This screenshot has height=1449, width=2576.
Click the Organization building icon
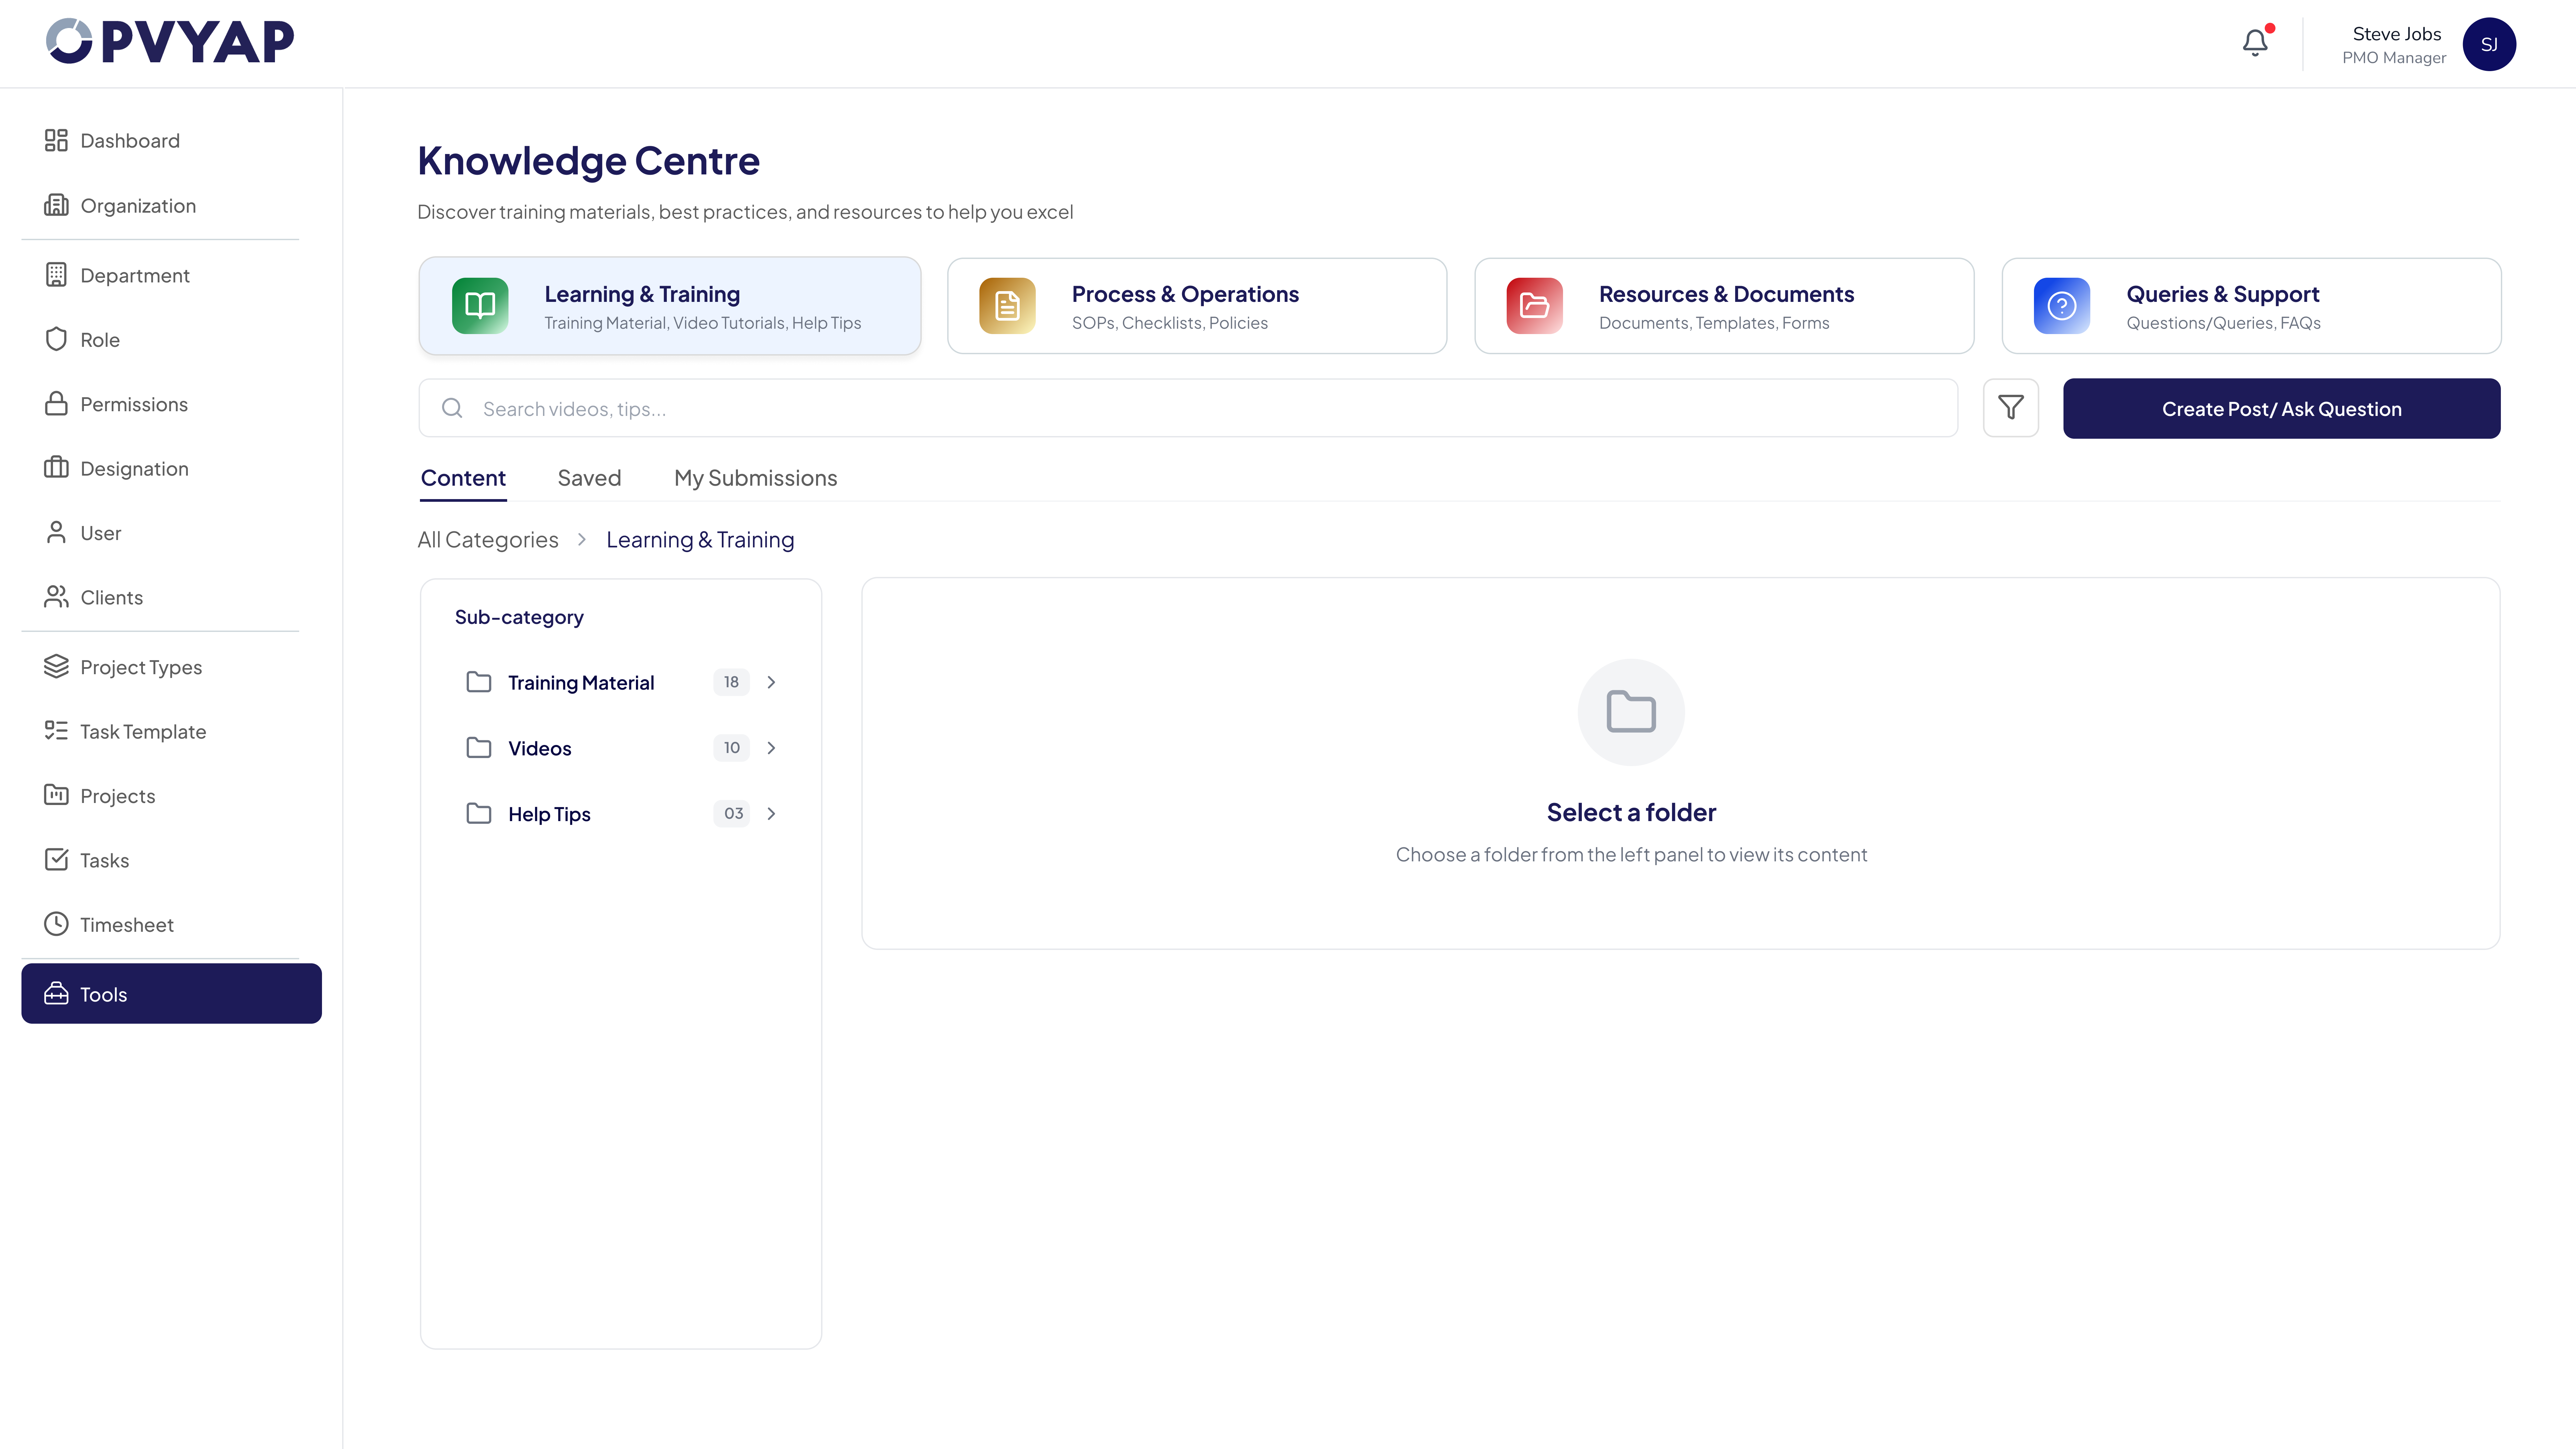coord(56,205)
